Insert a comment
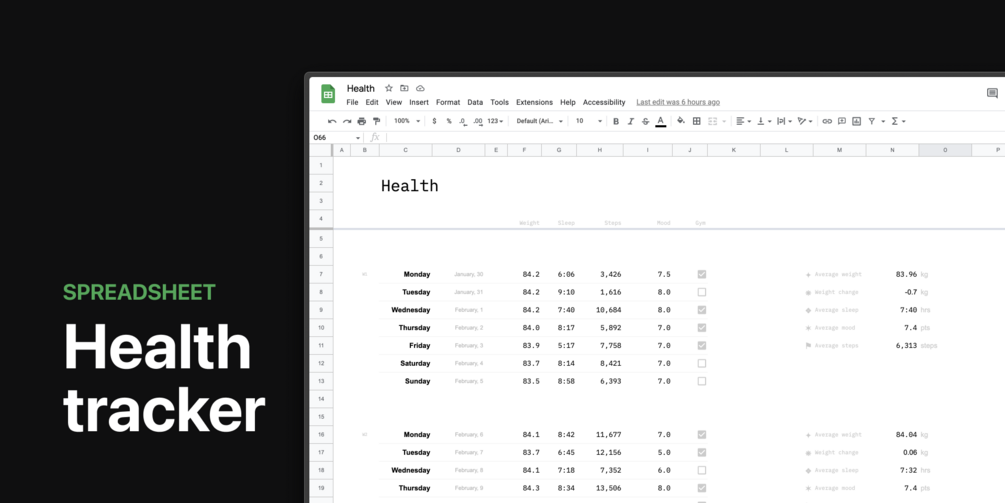The width and height of the screenshot is (1005, 503). point(842,121)
